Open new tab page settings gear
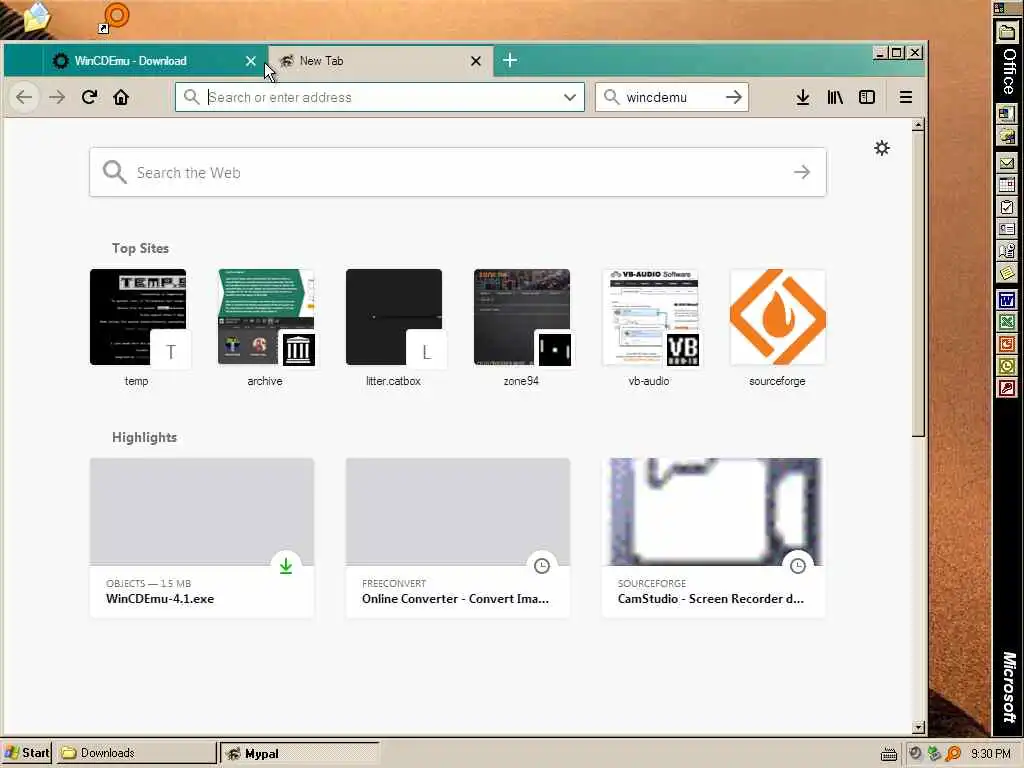Viewport: 1024px width, 768px height. pyautogui.click(x=882, y=148)
